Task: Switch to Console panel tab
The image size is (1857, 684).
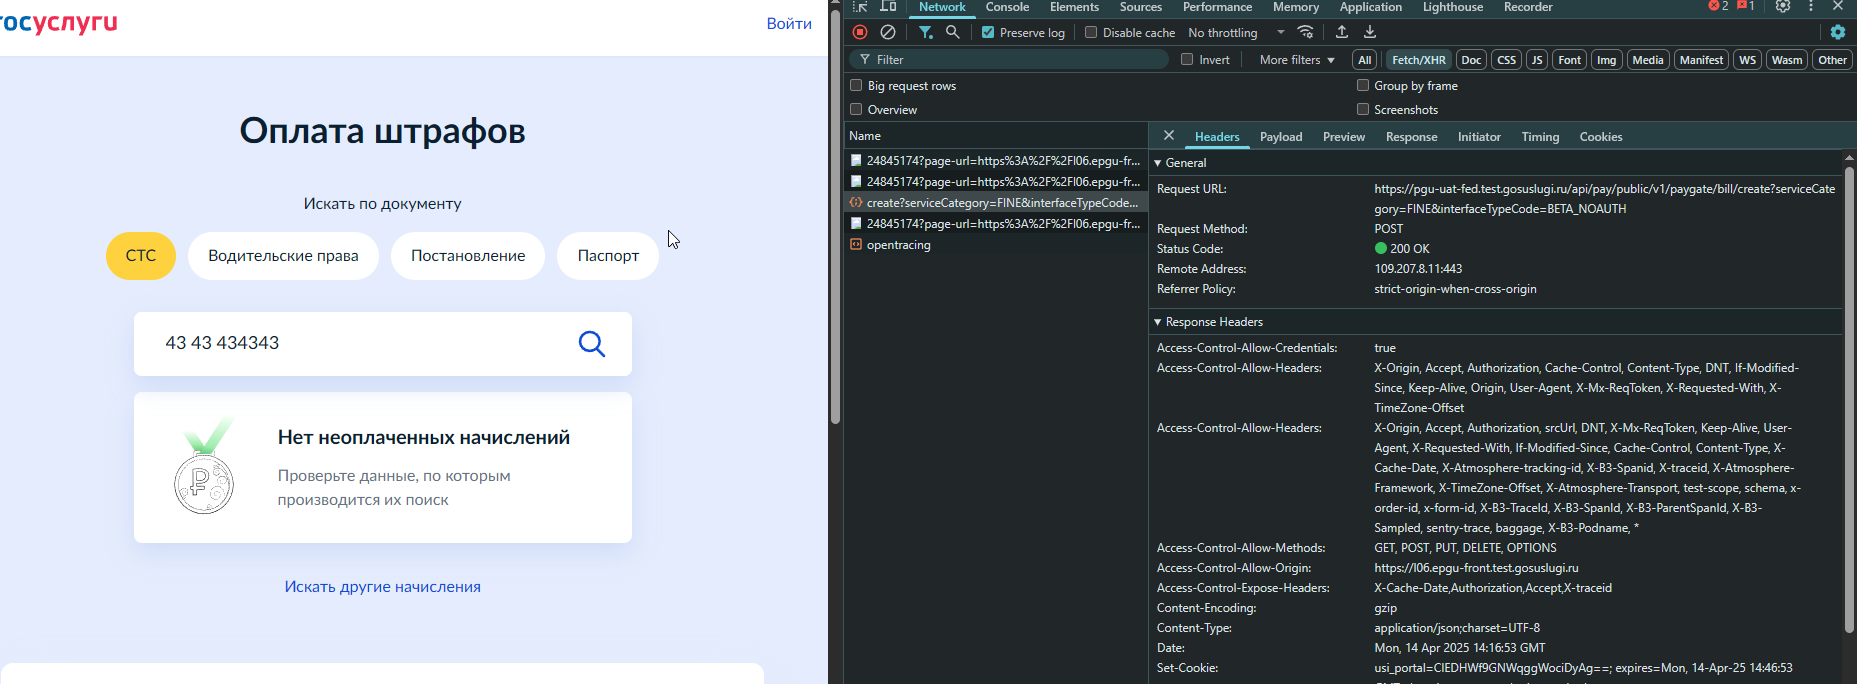Action: tap(1007, 7)
